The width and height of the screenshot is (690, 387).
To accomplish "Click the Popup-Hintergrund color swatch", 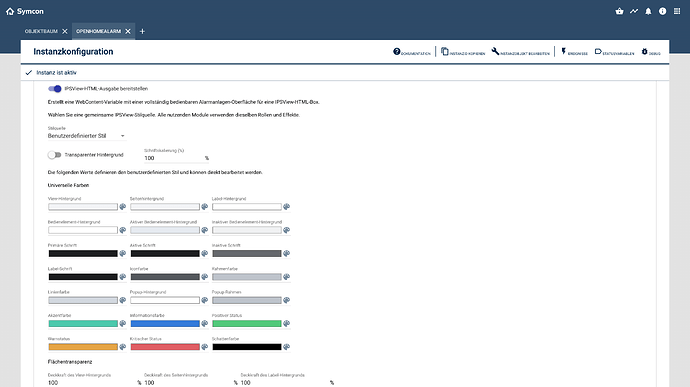I will click(165, 300).
